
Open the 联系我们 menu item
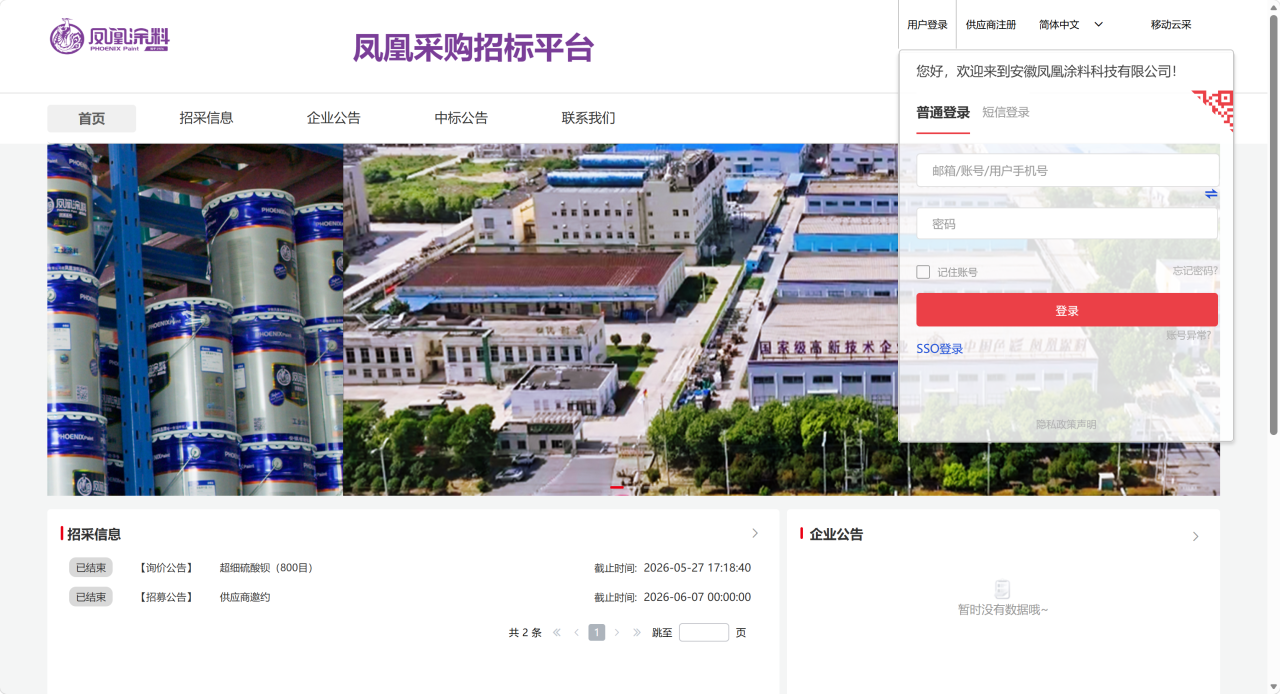click(x=588, y=118)
